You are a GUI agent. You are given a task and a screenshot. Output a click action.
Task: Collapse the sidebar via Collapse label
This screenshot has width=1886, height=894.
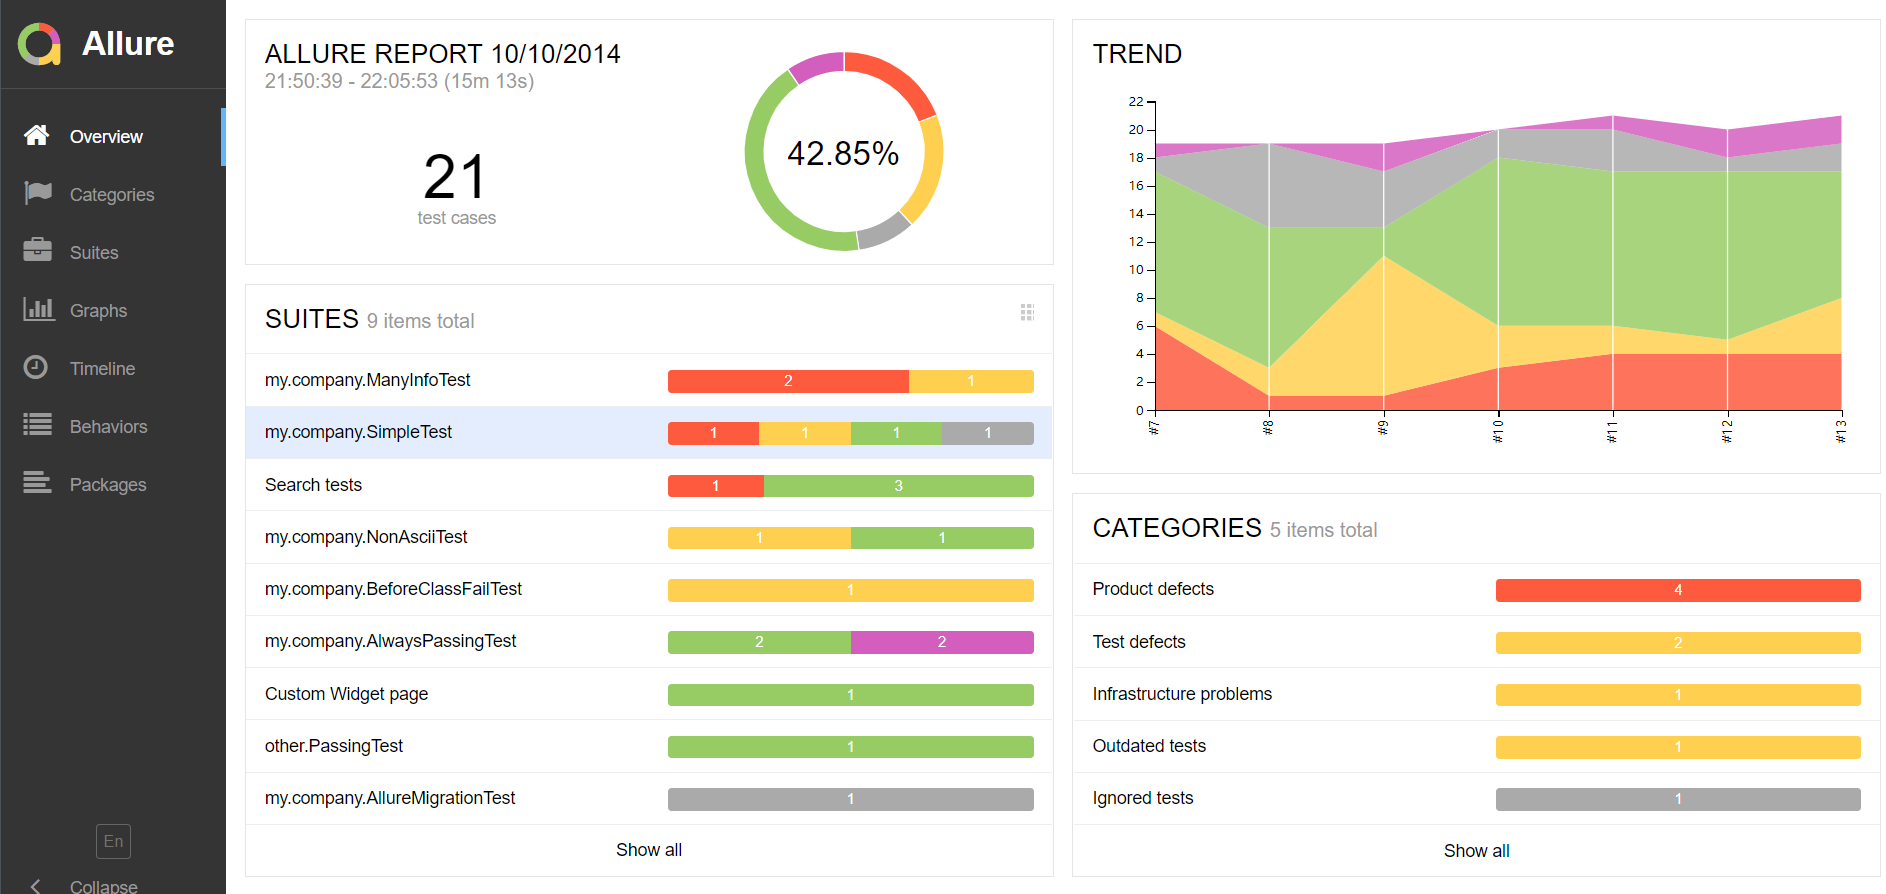[104, 886]
